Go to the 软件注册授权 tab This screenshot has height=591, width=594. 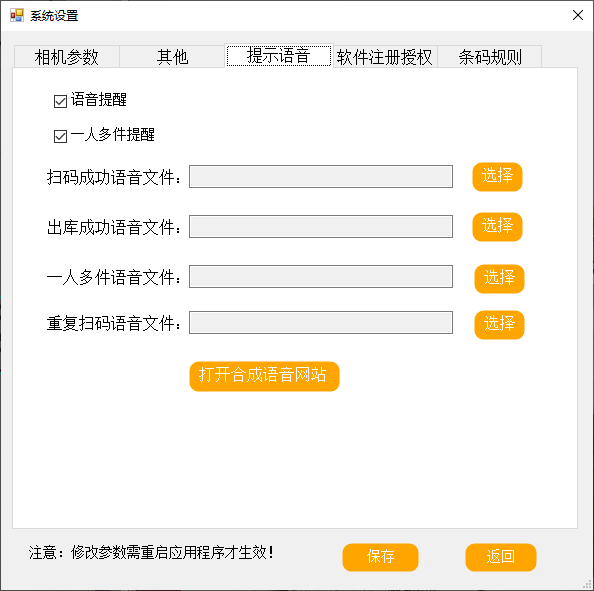[x=385, y=57]
